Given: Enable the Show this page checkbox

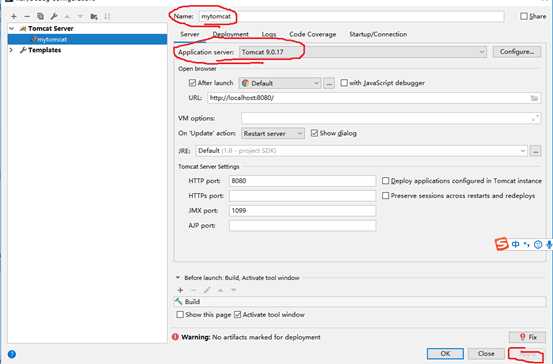Looking at the screenshot, I should (180, 315).
